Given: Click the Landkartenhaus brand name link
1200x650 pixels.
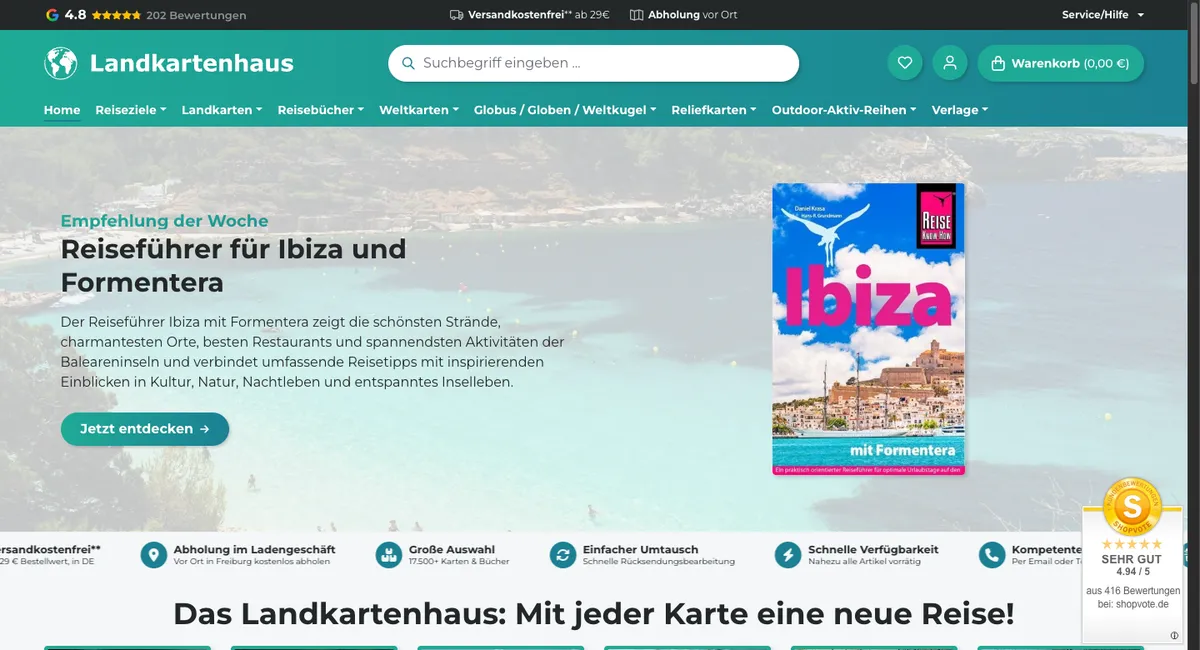Looking at the screenshot, I should 192,63.
